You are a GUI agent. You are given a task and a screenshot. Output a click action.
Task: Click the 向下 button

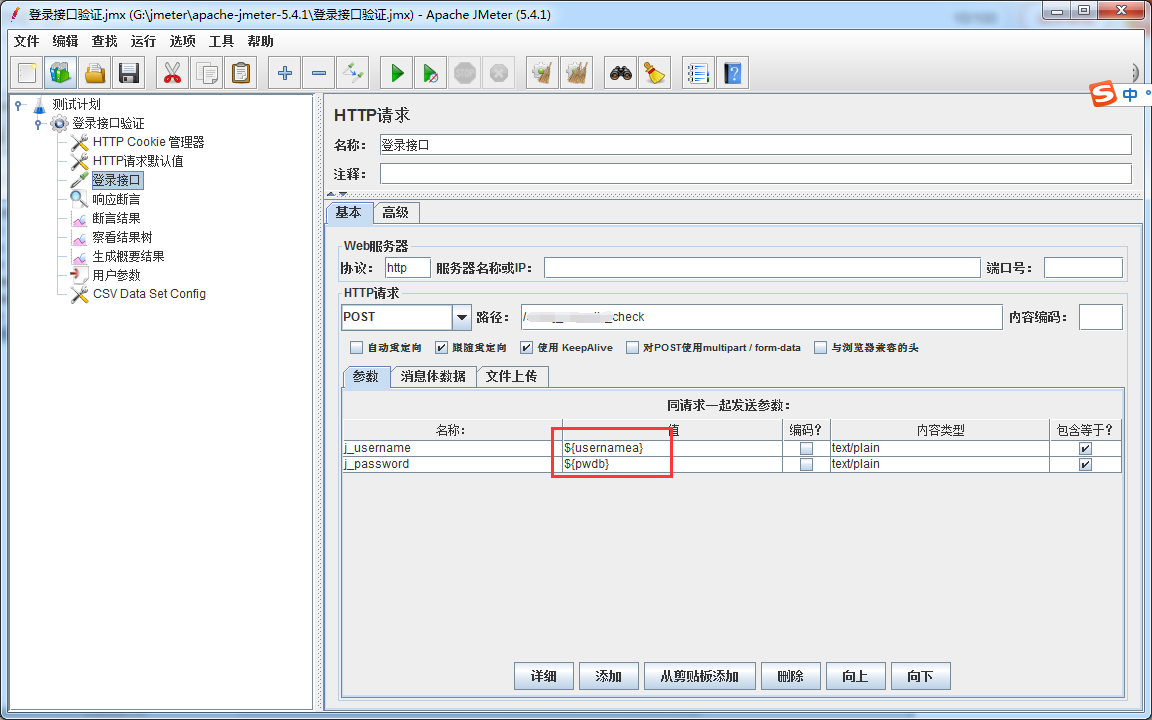click(x=921, y=676)
